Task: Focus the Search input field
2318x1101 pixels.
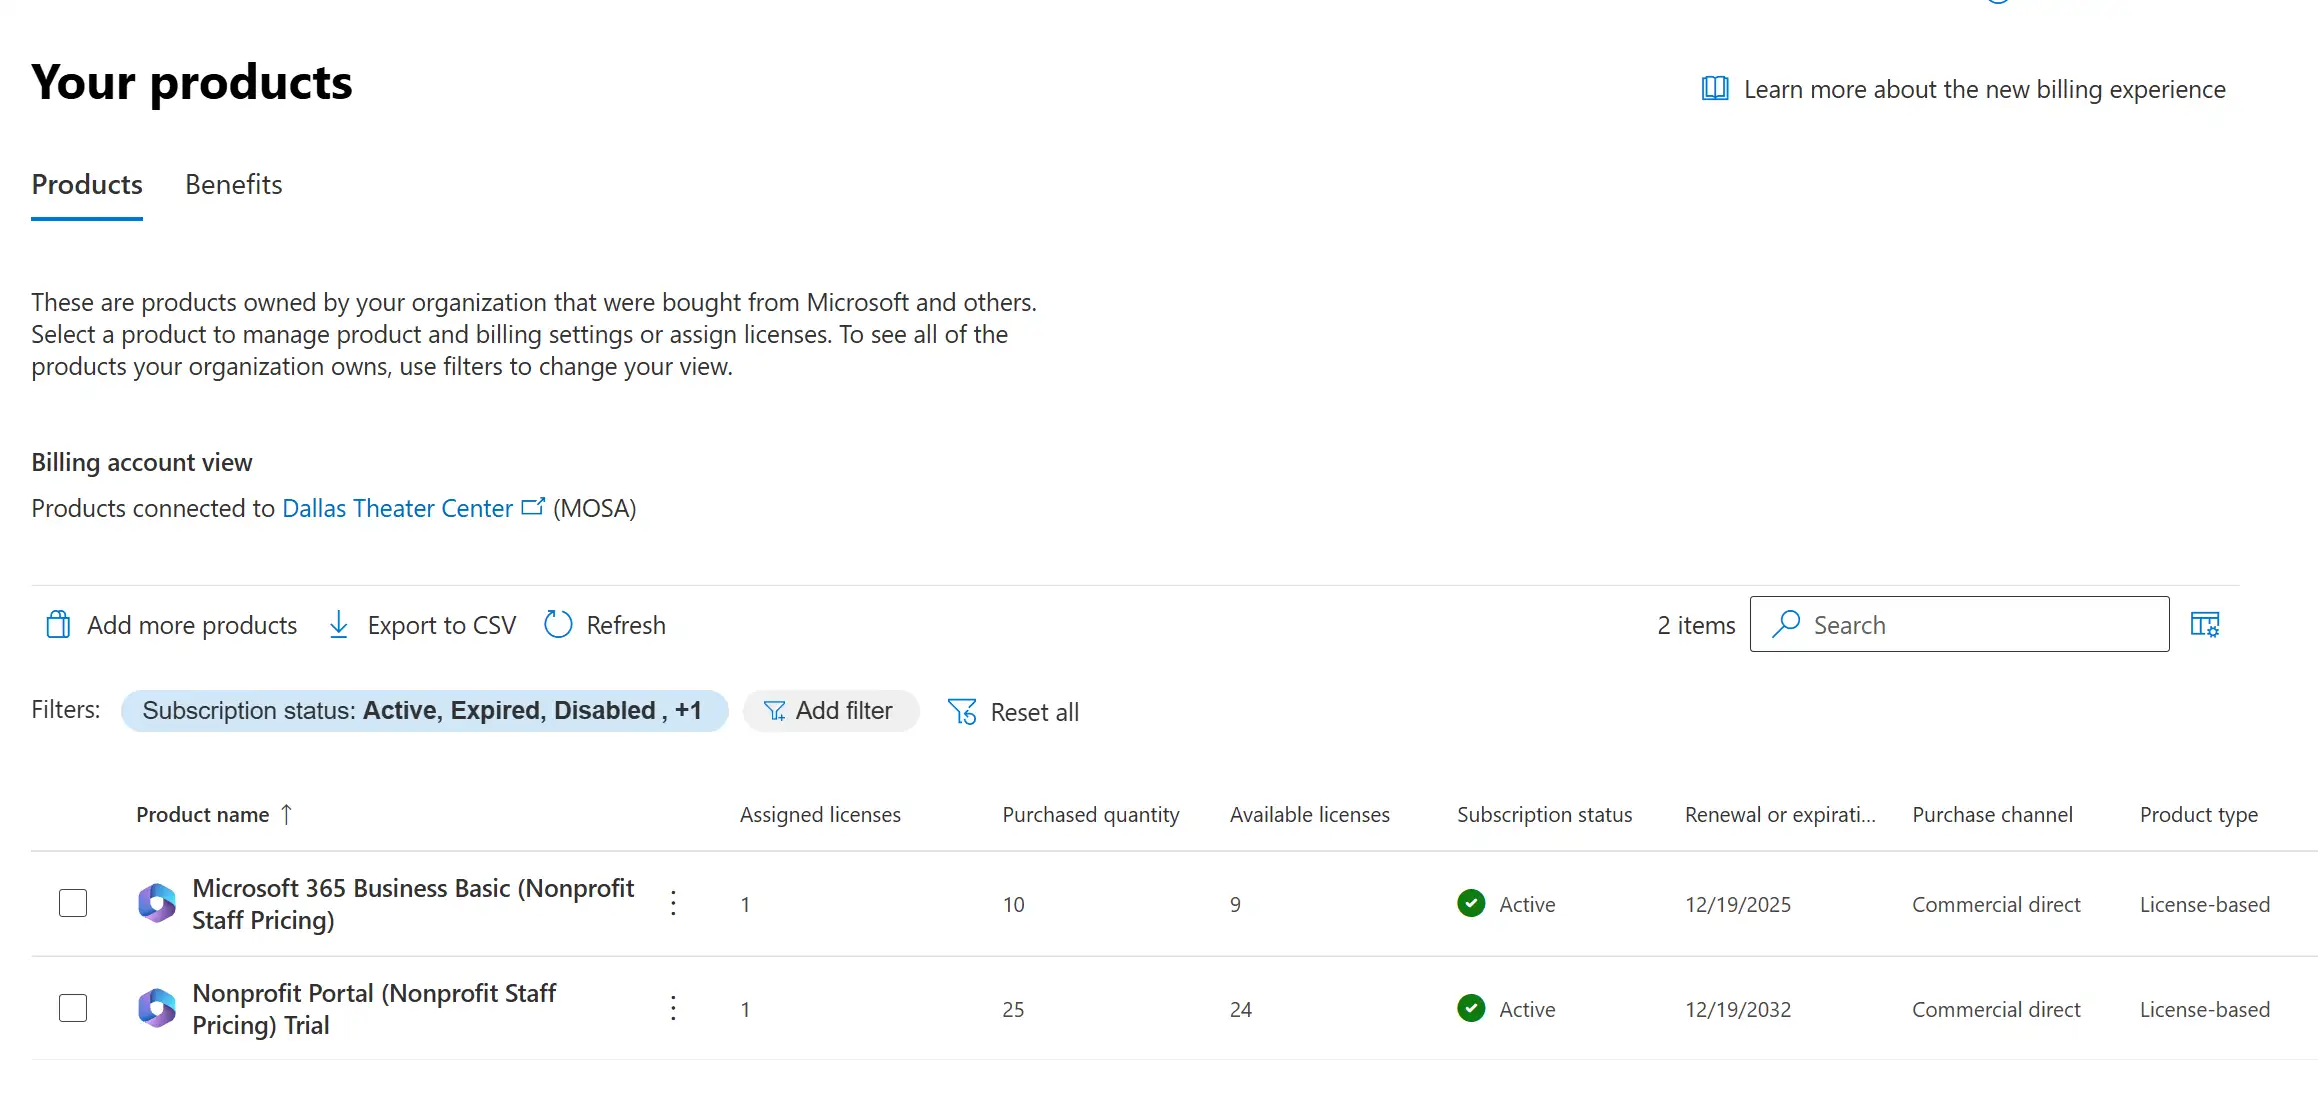Action: 1960,624
